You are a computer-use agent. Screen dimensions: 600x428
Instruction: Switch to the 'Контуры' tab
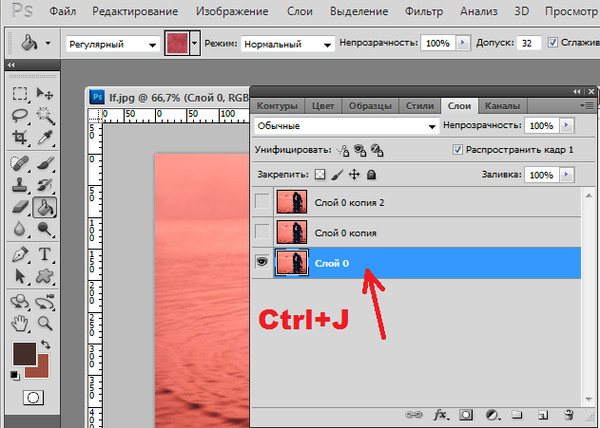click(x=277, y=106)
